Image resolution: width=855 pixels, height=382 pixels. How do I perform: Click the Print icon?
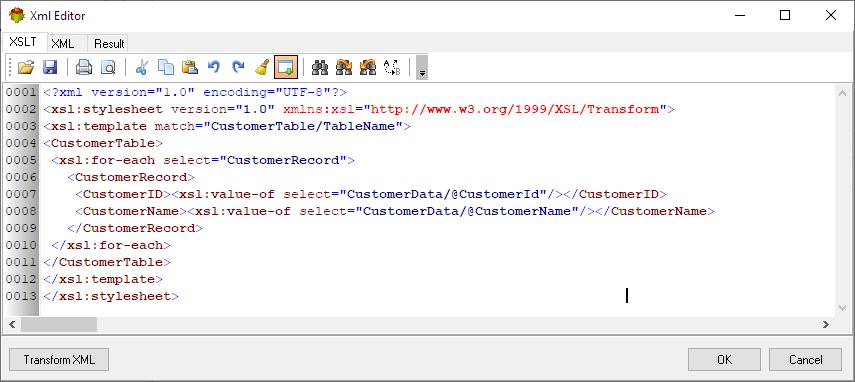[x=83, y=68]
